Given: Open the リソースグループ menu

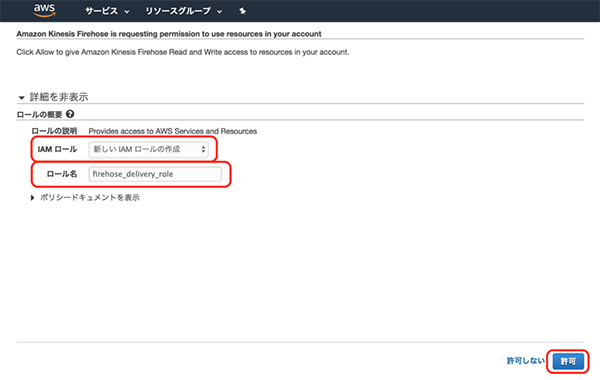Looking at the screenshot, I should [184, 11].
